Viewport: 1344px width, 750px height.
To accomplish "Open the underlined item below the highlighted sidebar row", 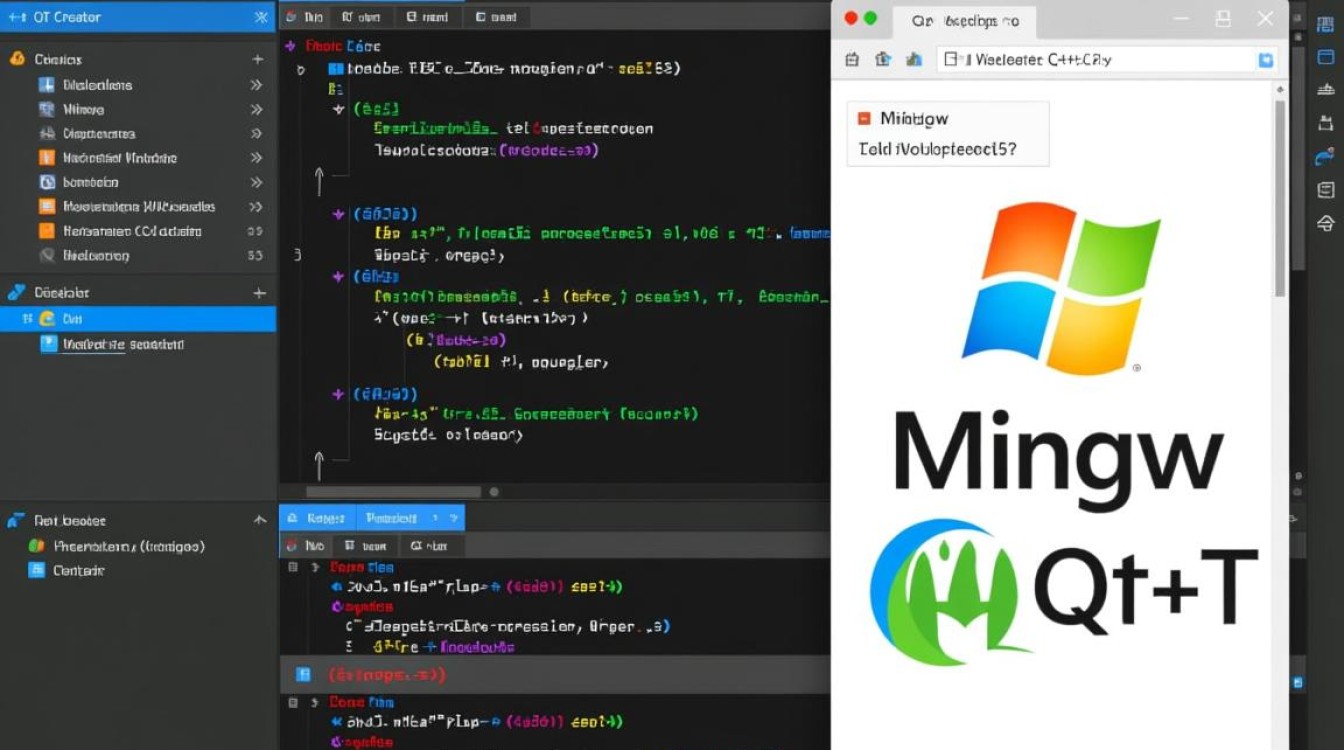I will point(122,344).
